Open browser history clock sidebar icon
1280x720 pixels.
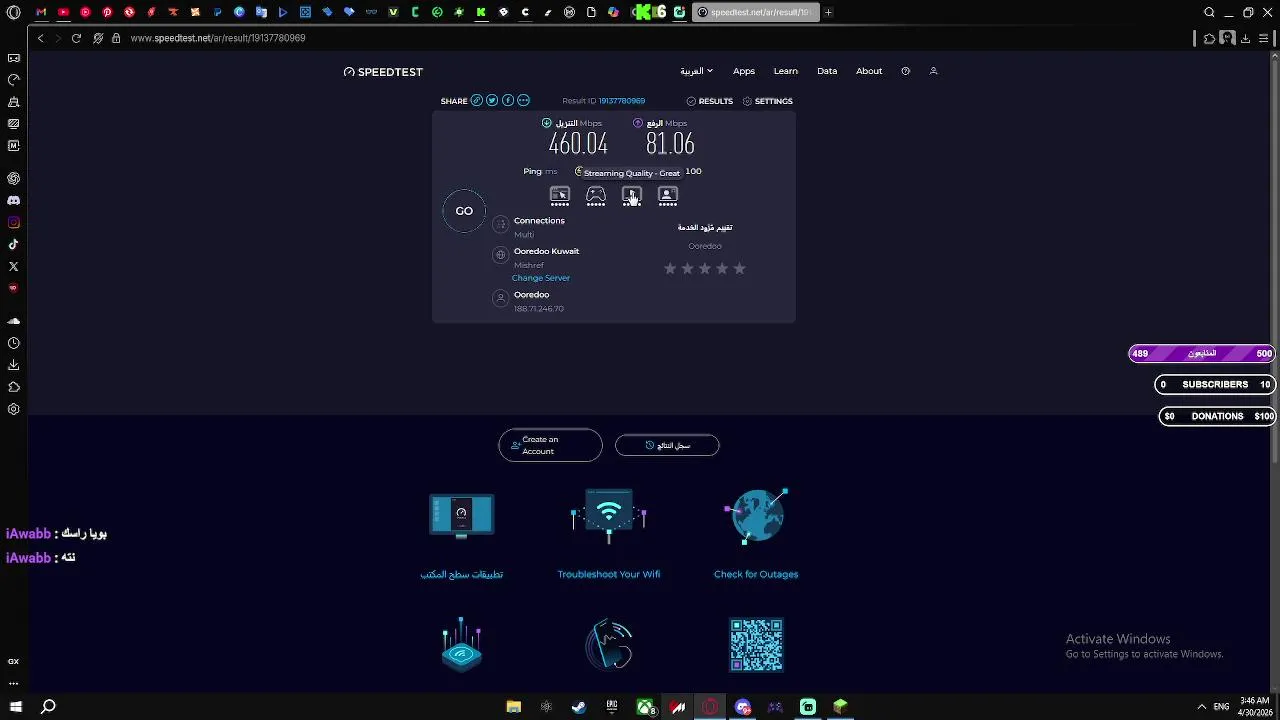click(14, 343)
